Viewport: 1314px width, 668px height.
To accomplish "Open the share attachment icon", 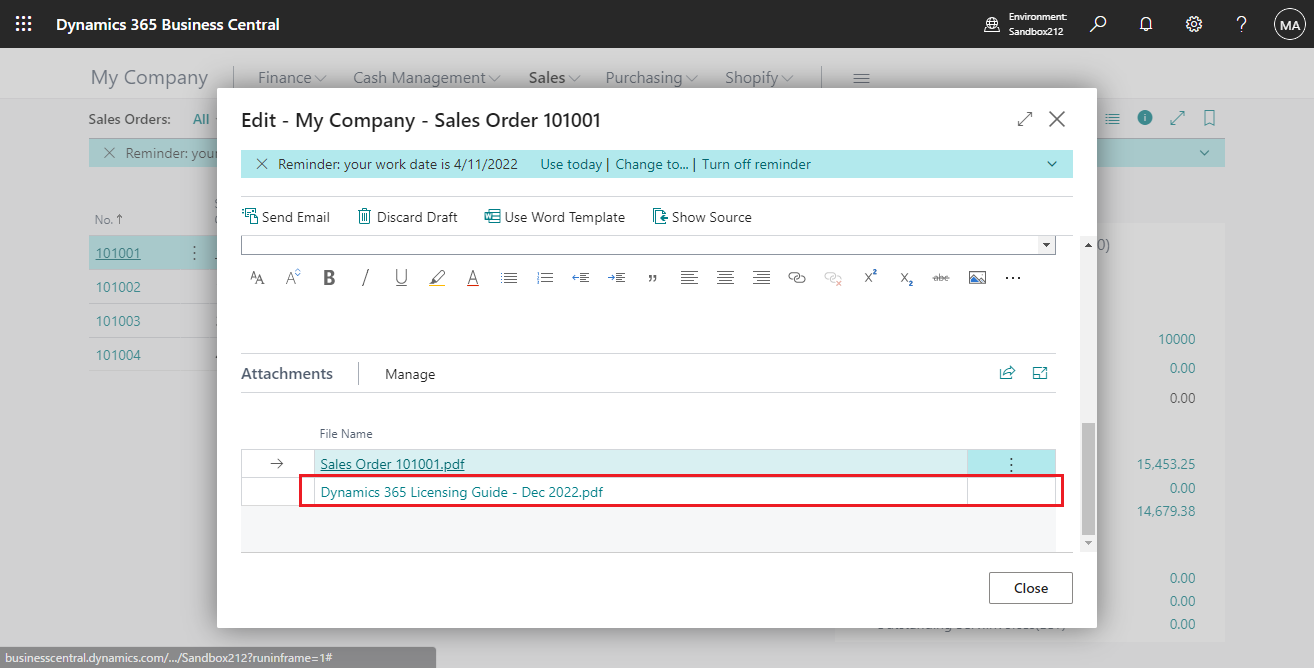I will click(x=1007, y=372).
